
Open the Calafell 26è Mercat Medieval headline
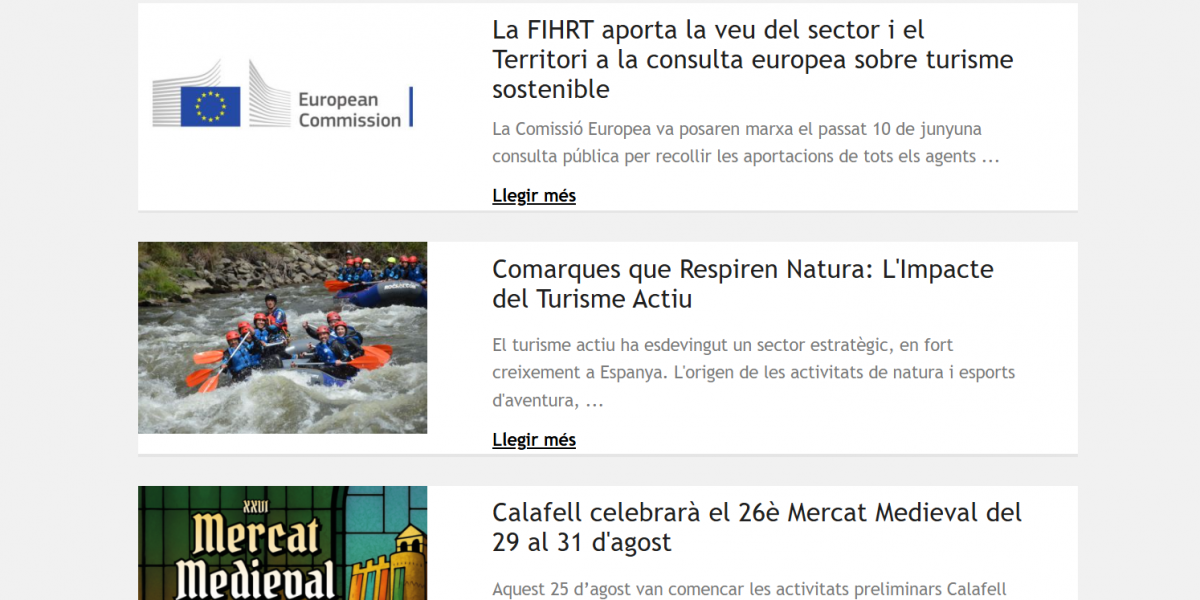tap(757, 528)
